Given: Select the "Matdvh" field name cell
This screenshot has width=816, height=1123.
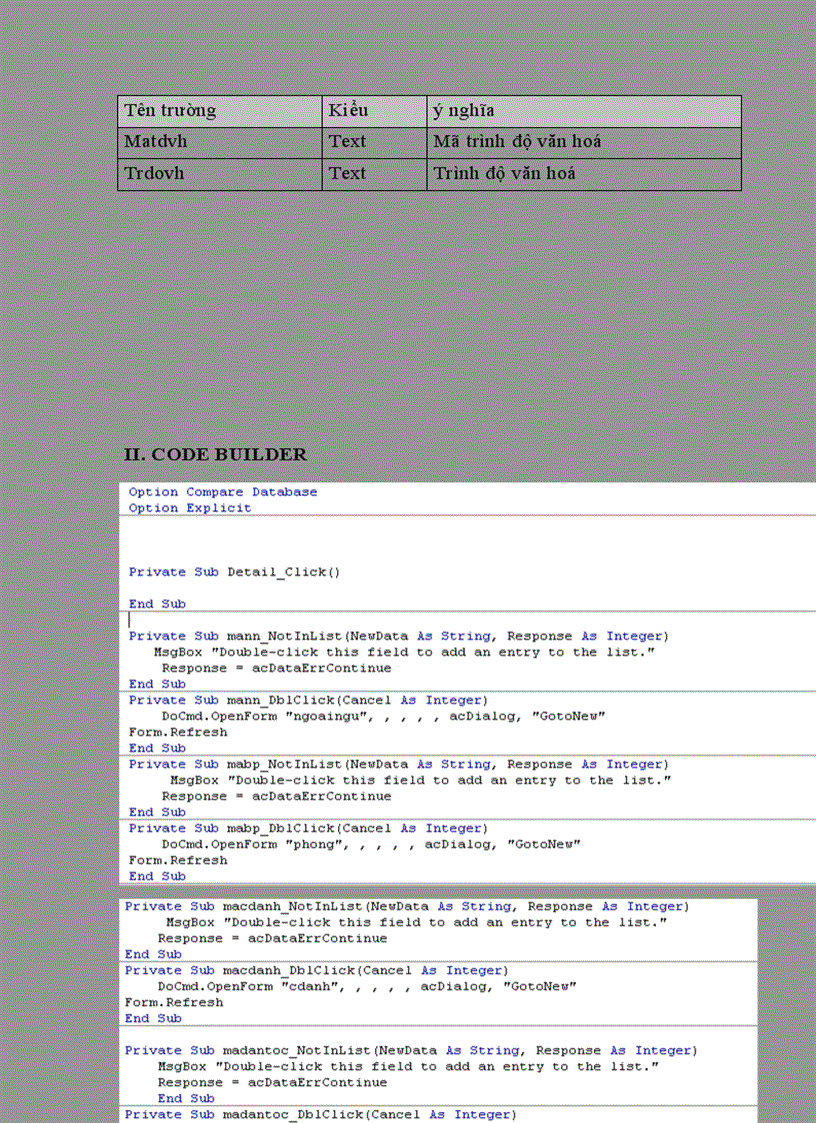Looking at the screenshot, I should coord(156,142).
